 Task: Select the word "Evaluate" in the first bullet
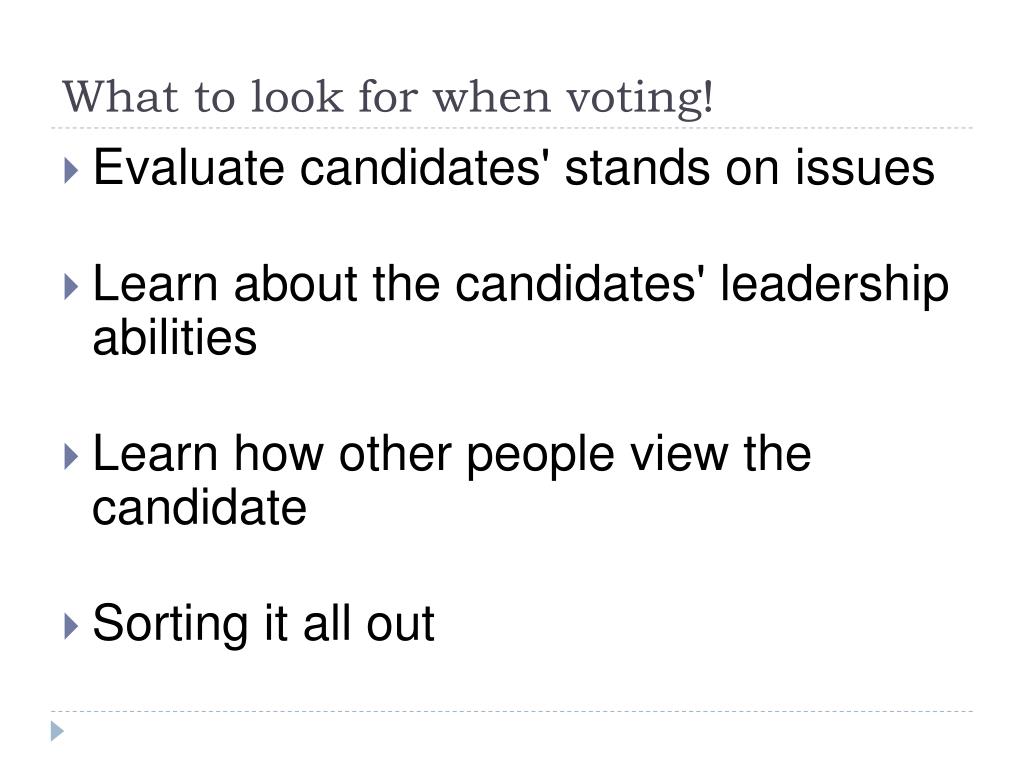[189, 168]
